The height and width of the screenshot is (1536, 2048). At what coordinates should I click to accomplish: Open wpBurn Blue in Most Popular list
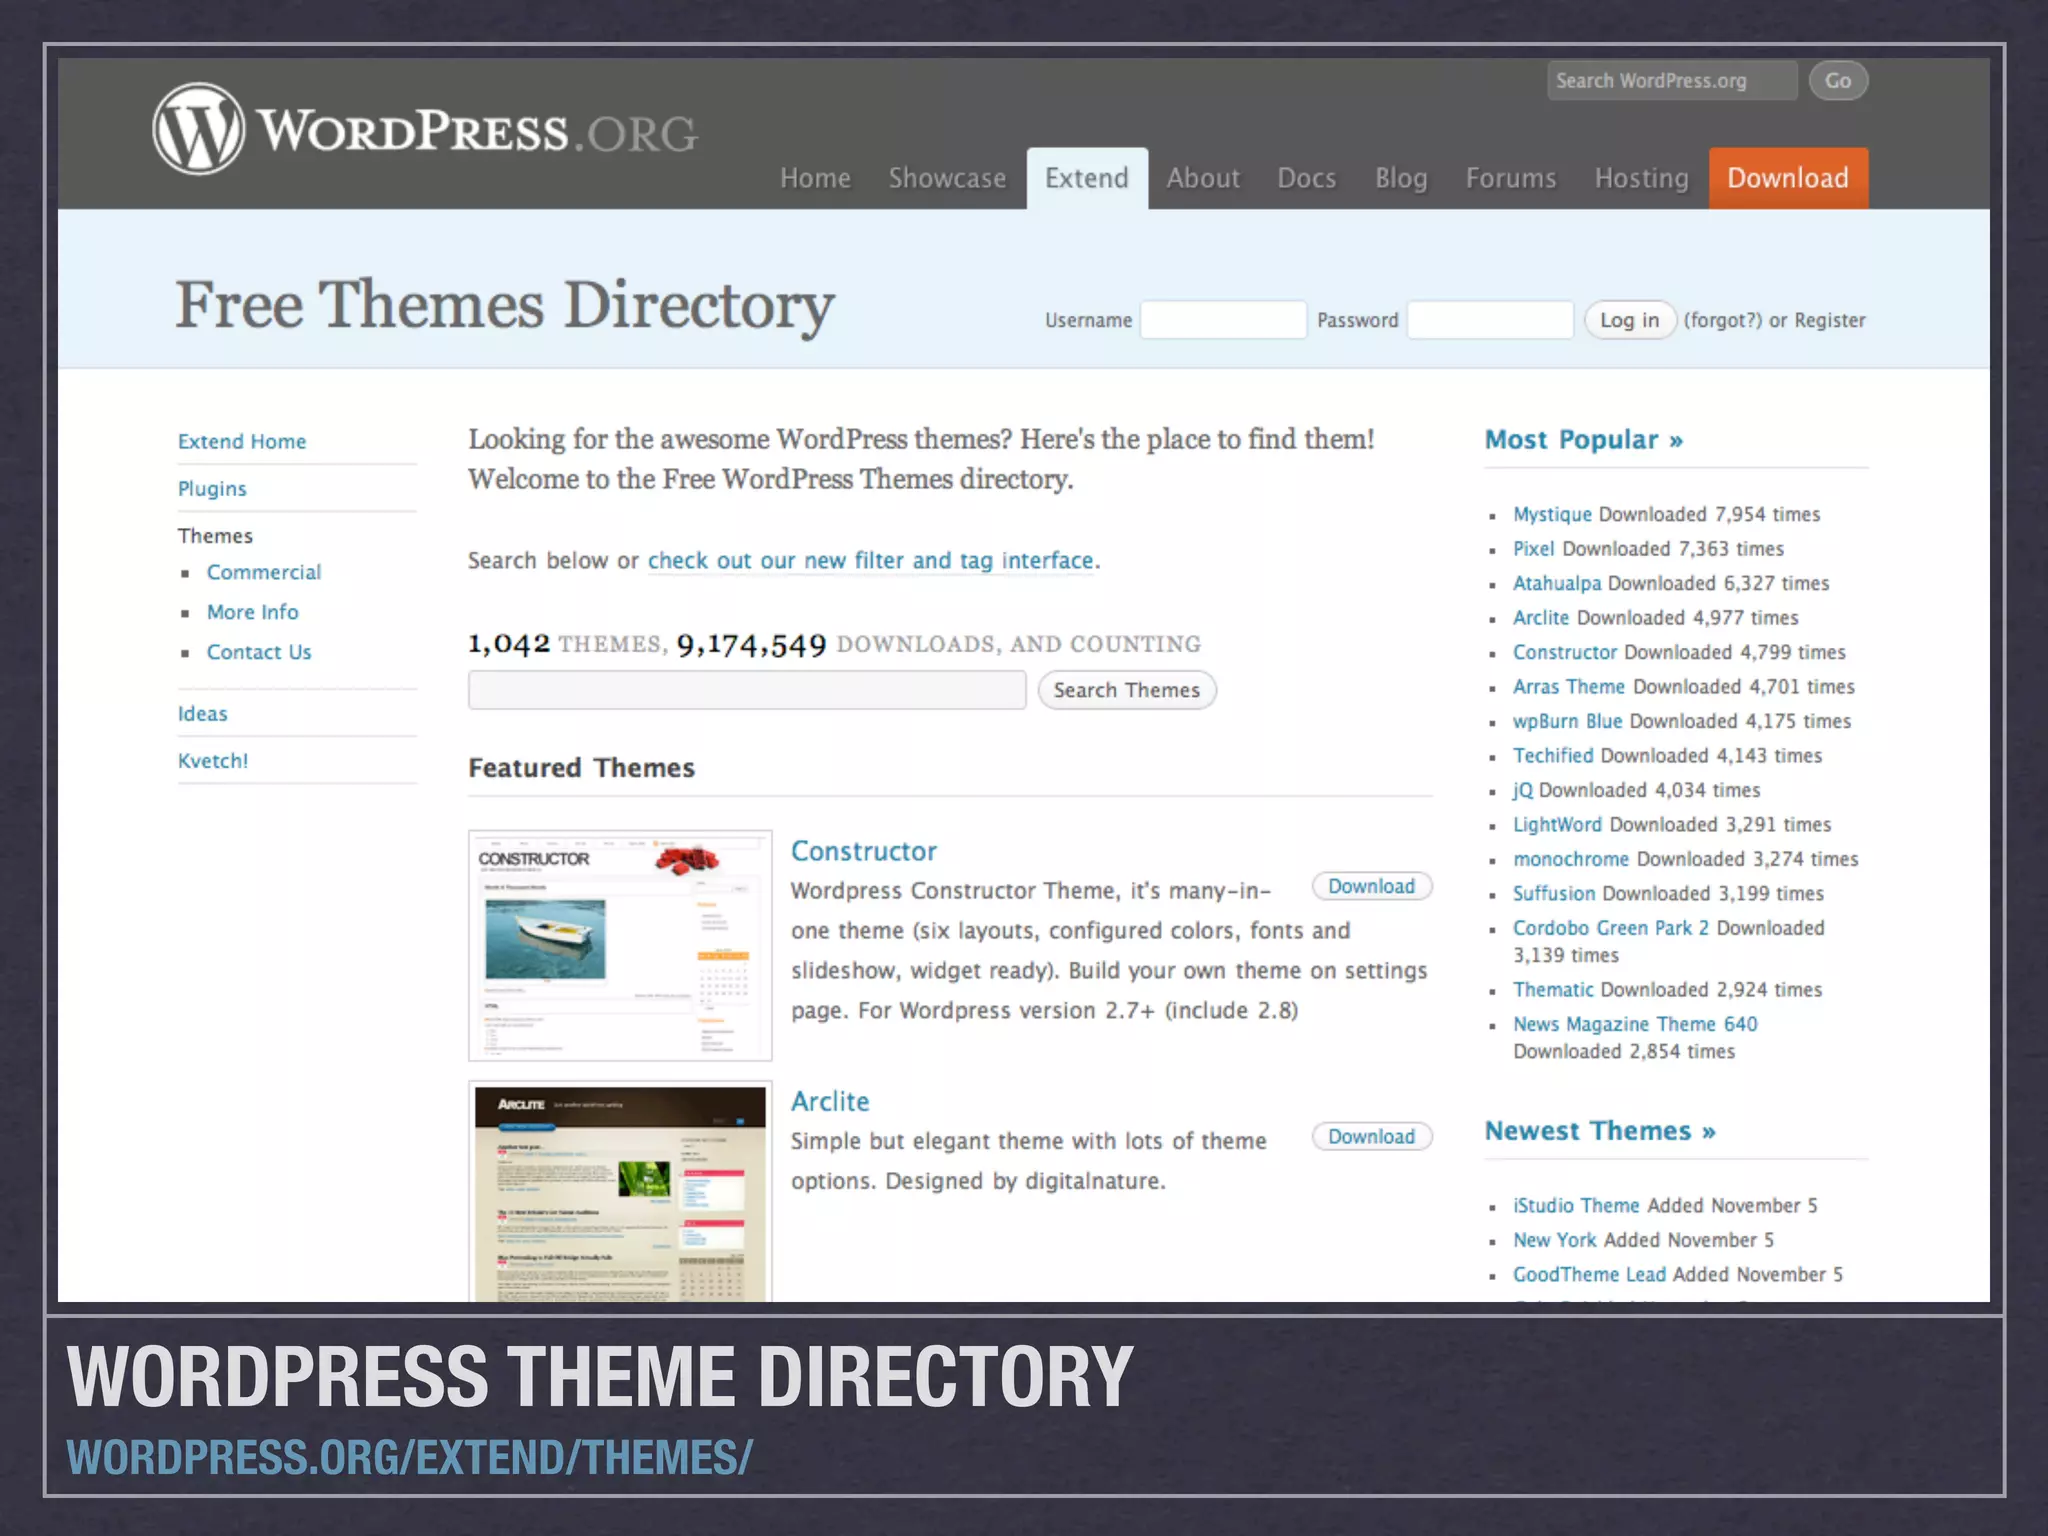(x=1567, y=721)
